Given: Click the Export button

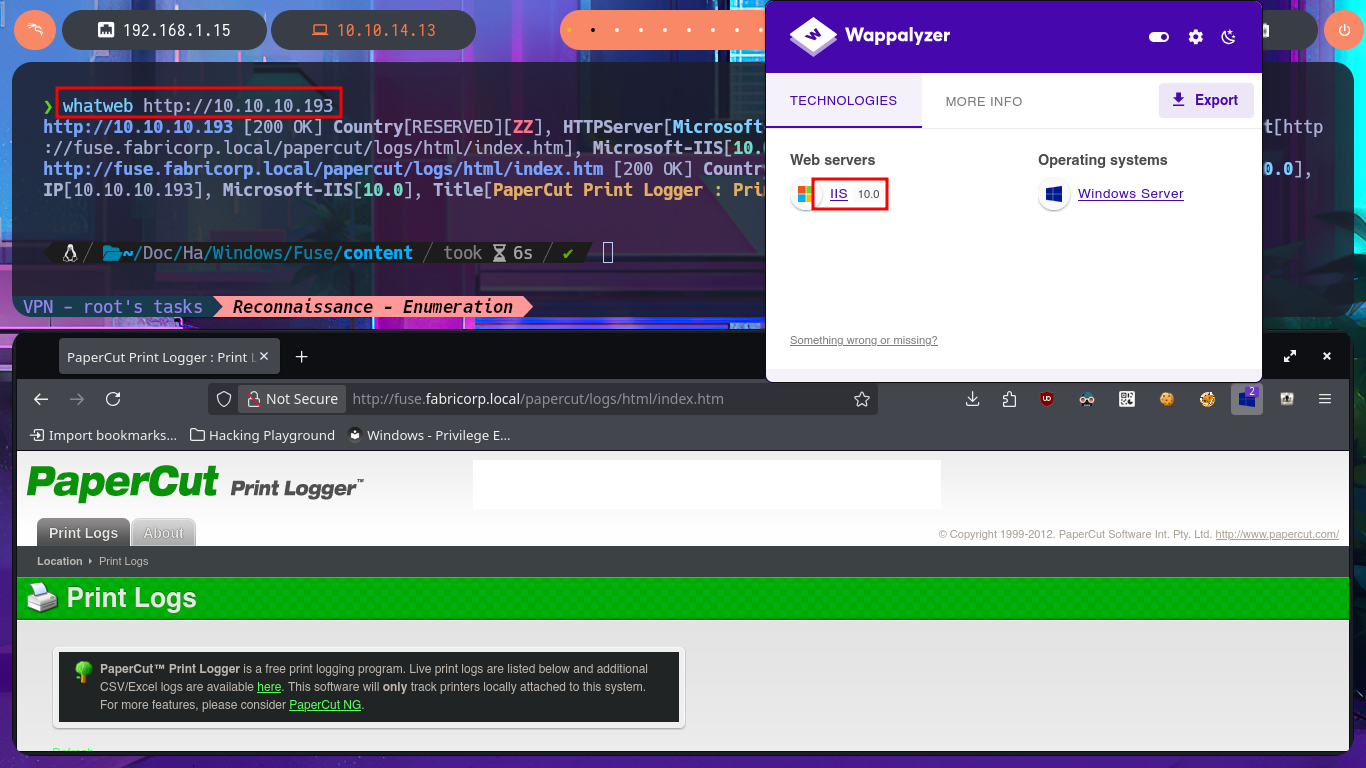Looking at the screenshot, I should [x=1205, y=100].
